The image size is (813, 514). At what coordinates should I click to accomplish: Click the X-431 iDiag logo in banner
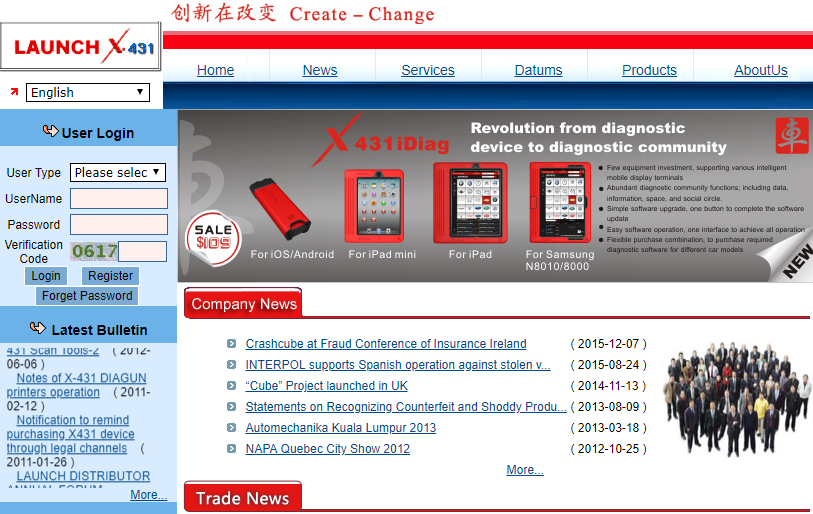381,141
